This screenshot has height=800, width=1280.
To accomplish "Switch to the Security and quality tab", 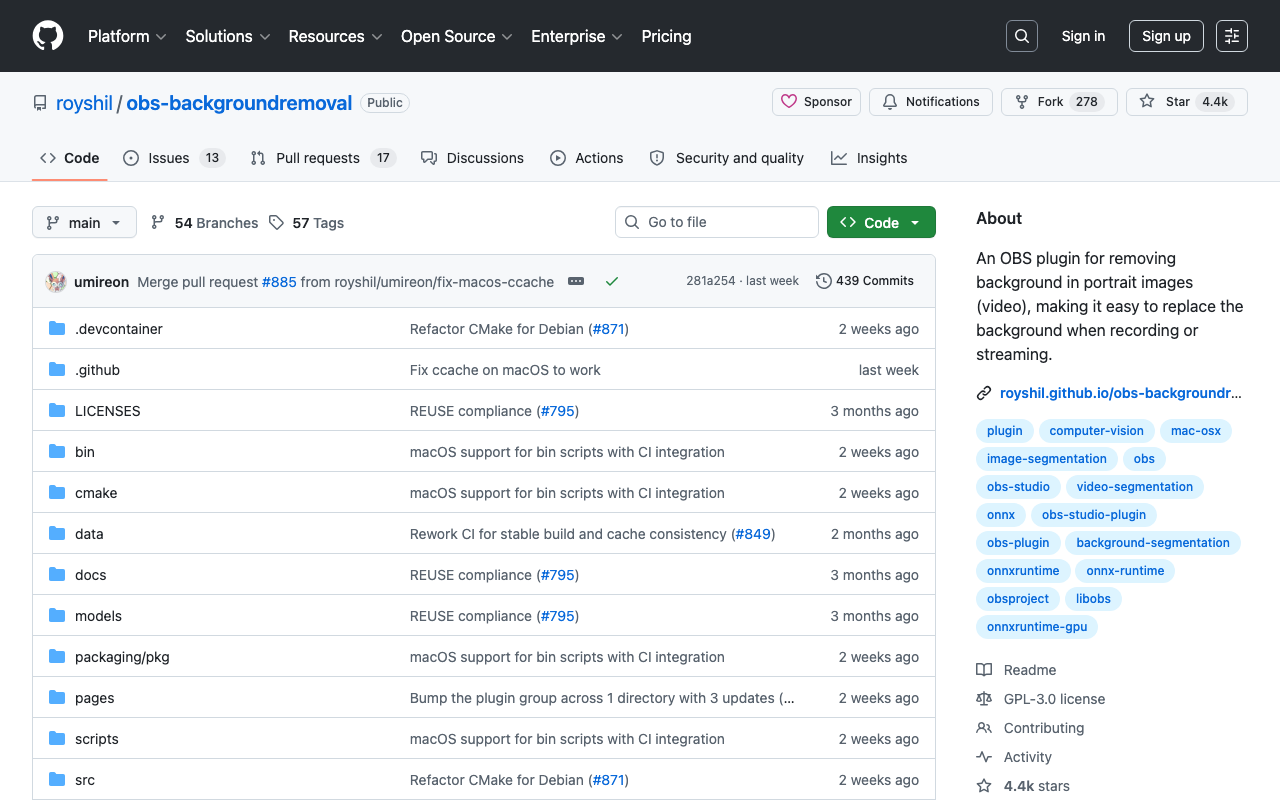I will pos(727,158).
